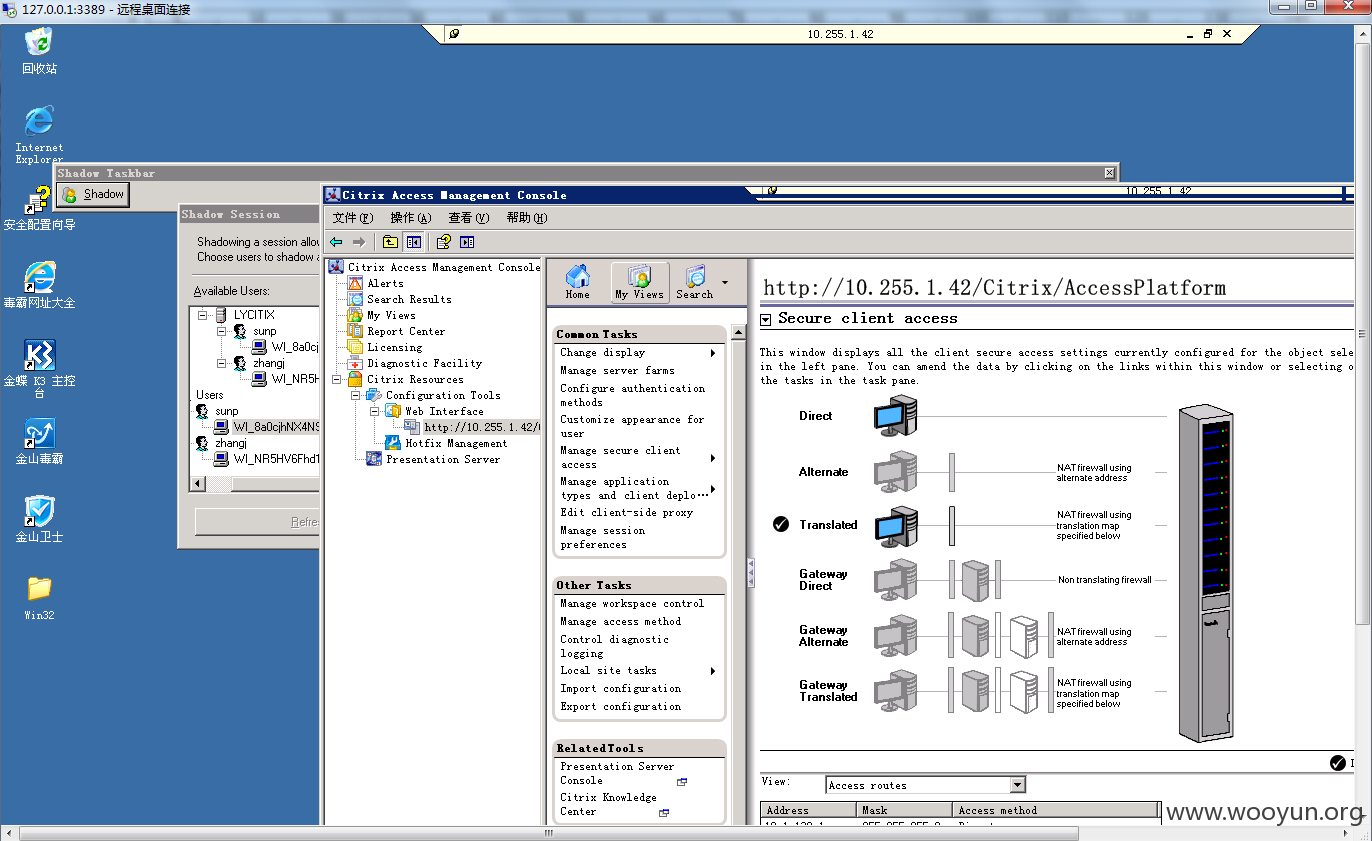Collapse the Configuration Tools tree node

(x=356, y=396)
